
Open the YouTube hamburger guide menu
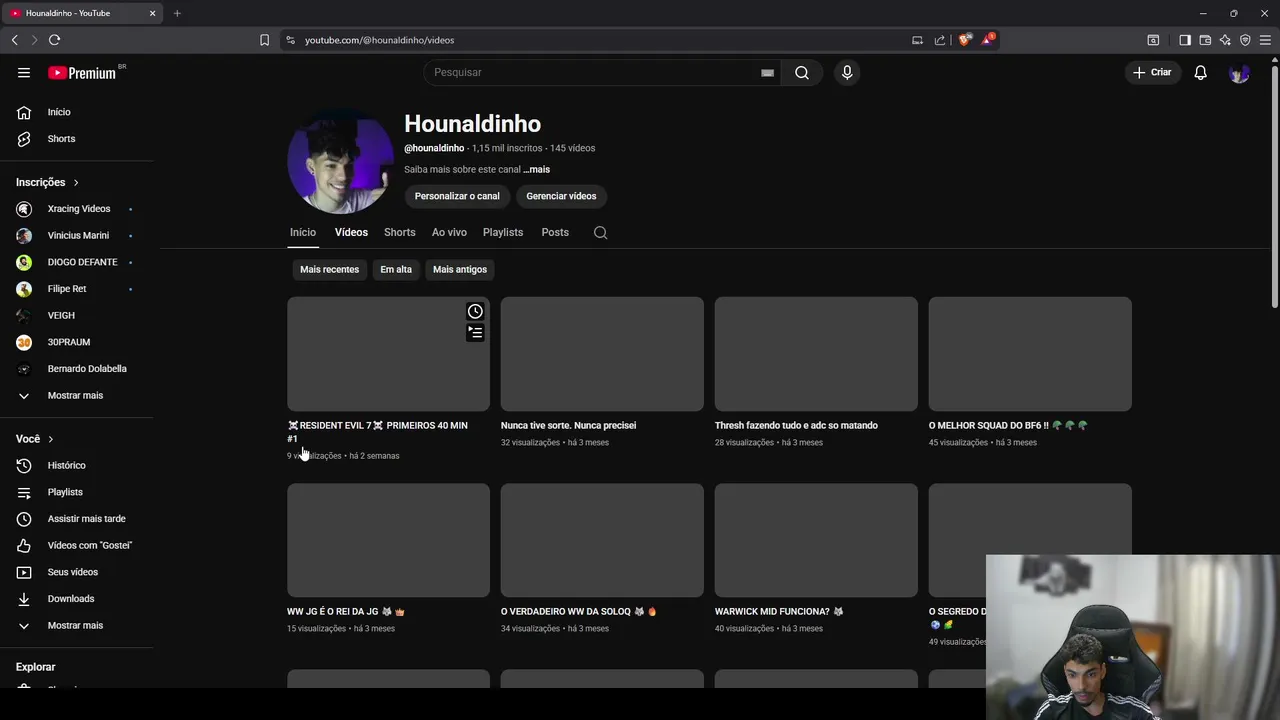(24, 72)
